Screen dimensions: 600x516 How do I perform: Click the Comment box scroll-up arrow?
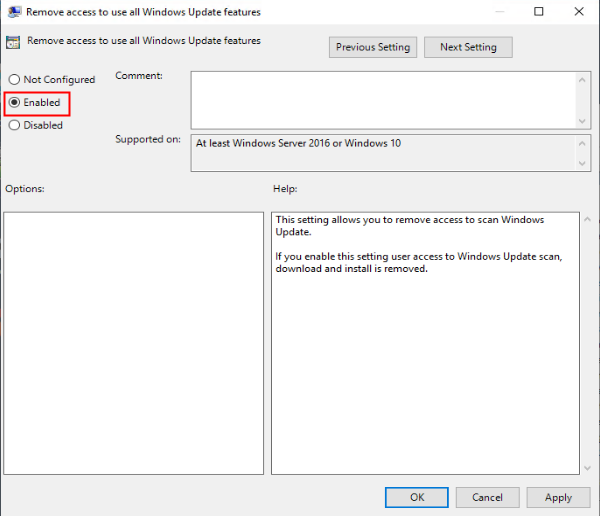pos(582,80)
